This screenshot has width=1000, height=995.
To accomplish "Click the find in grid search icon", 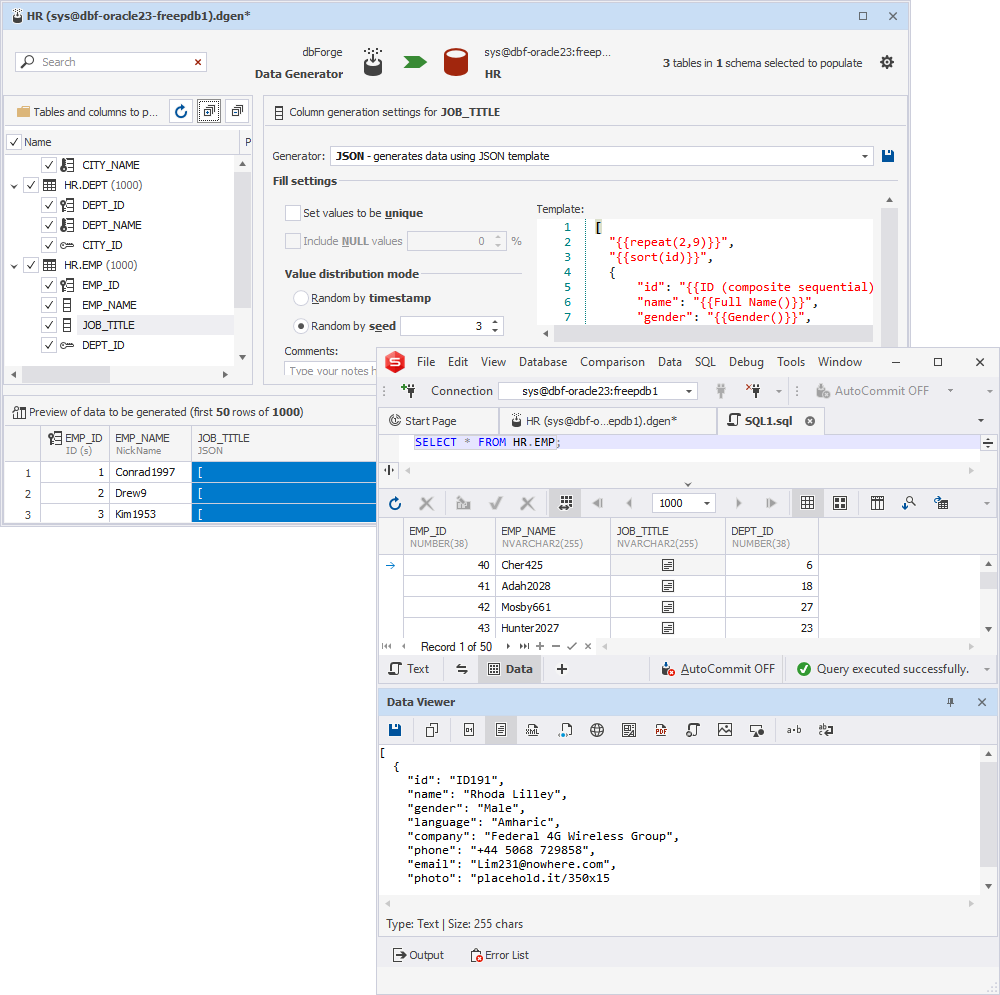I will 909,503.
